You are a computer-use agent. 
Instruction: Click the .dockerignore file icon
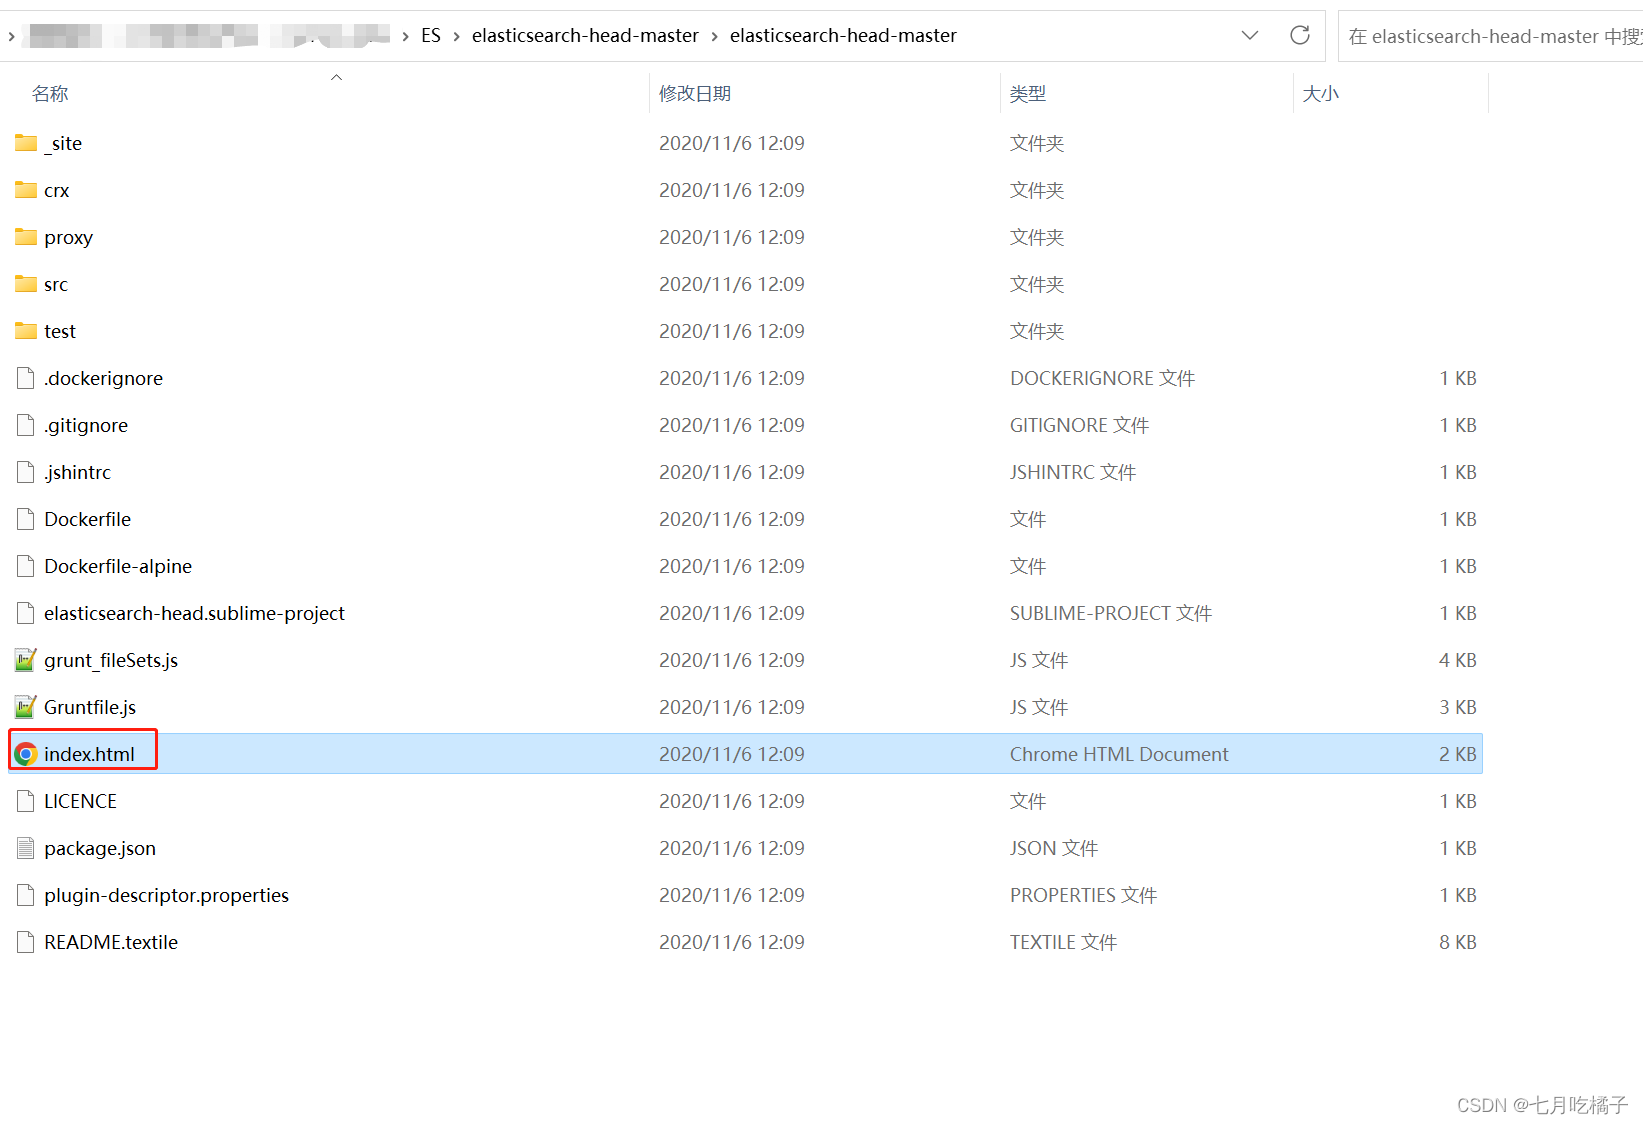point(26,378)
